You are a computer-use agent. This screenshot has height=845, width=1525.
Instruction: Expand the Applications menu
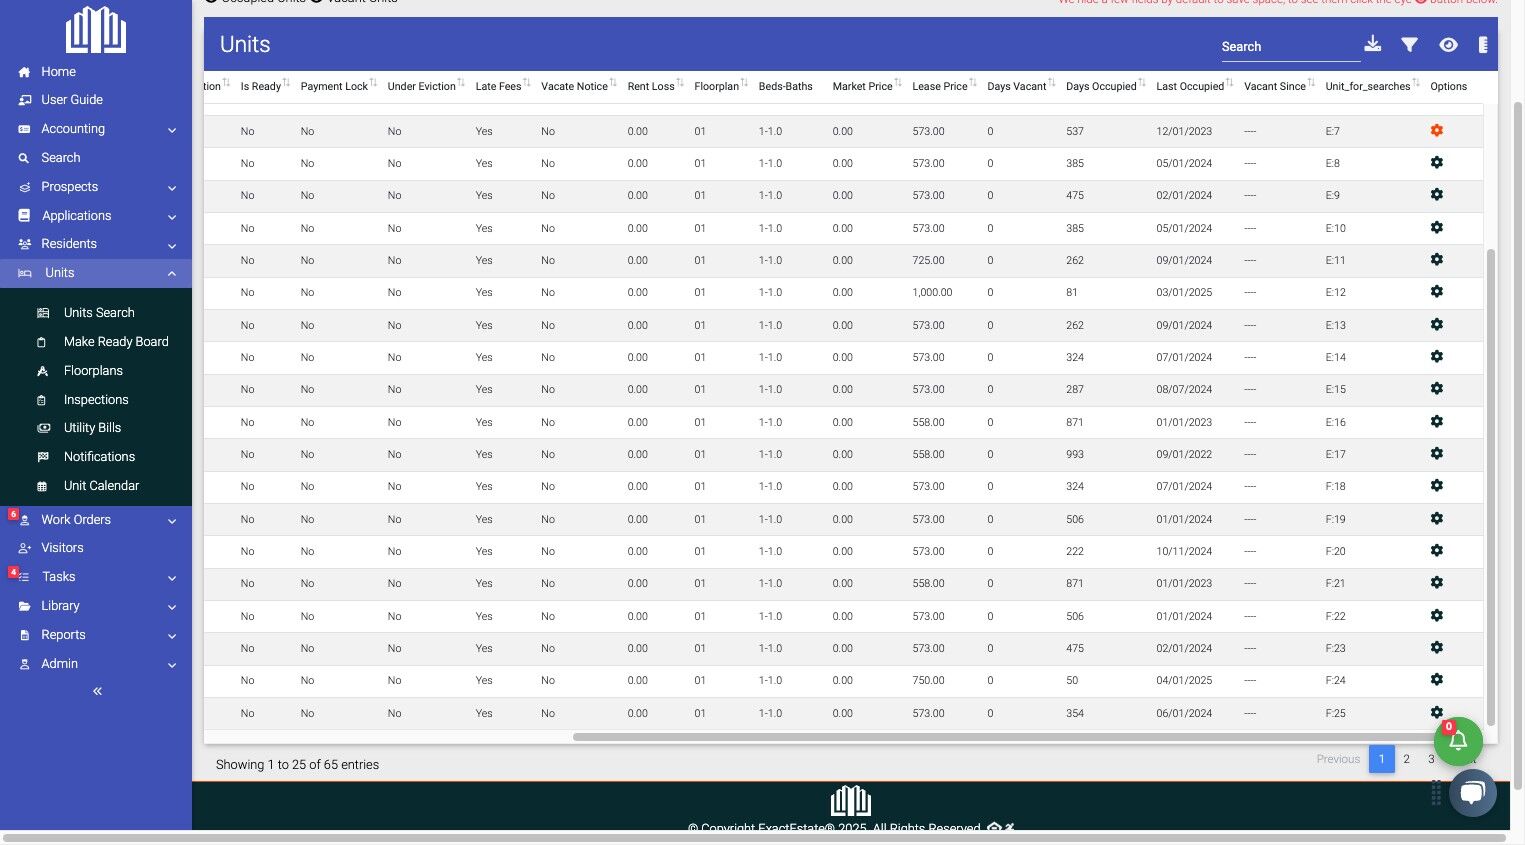96,216
